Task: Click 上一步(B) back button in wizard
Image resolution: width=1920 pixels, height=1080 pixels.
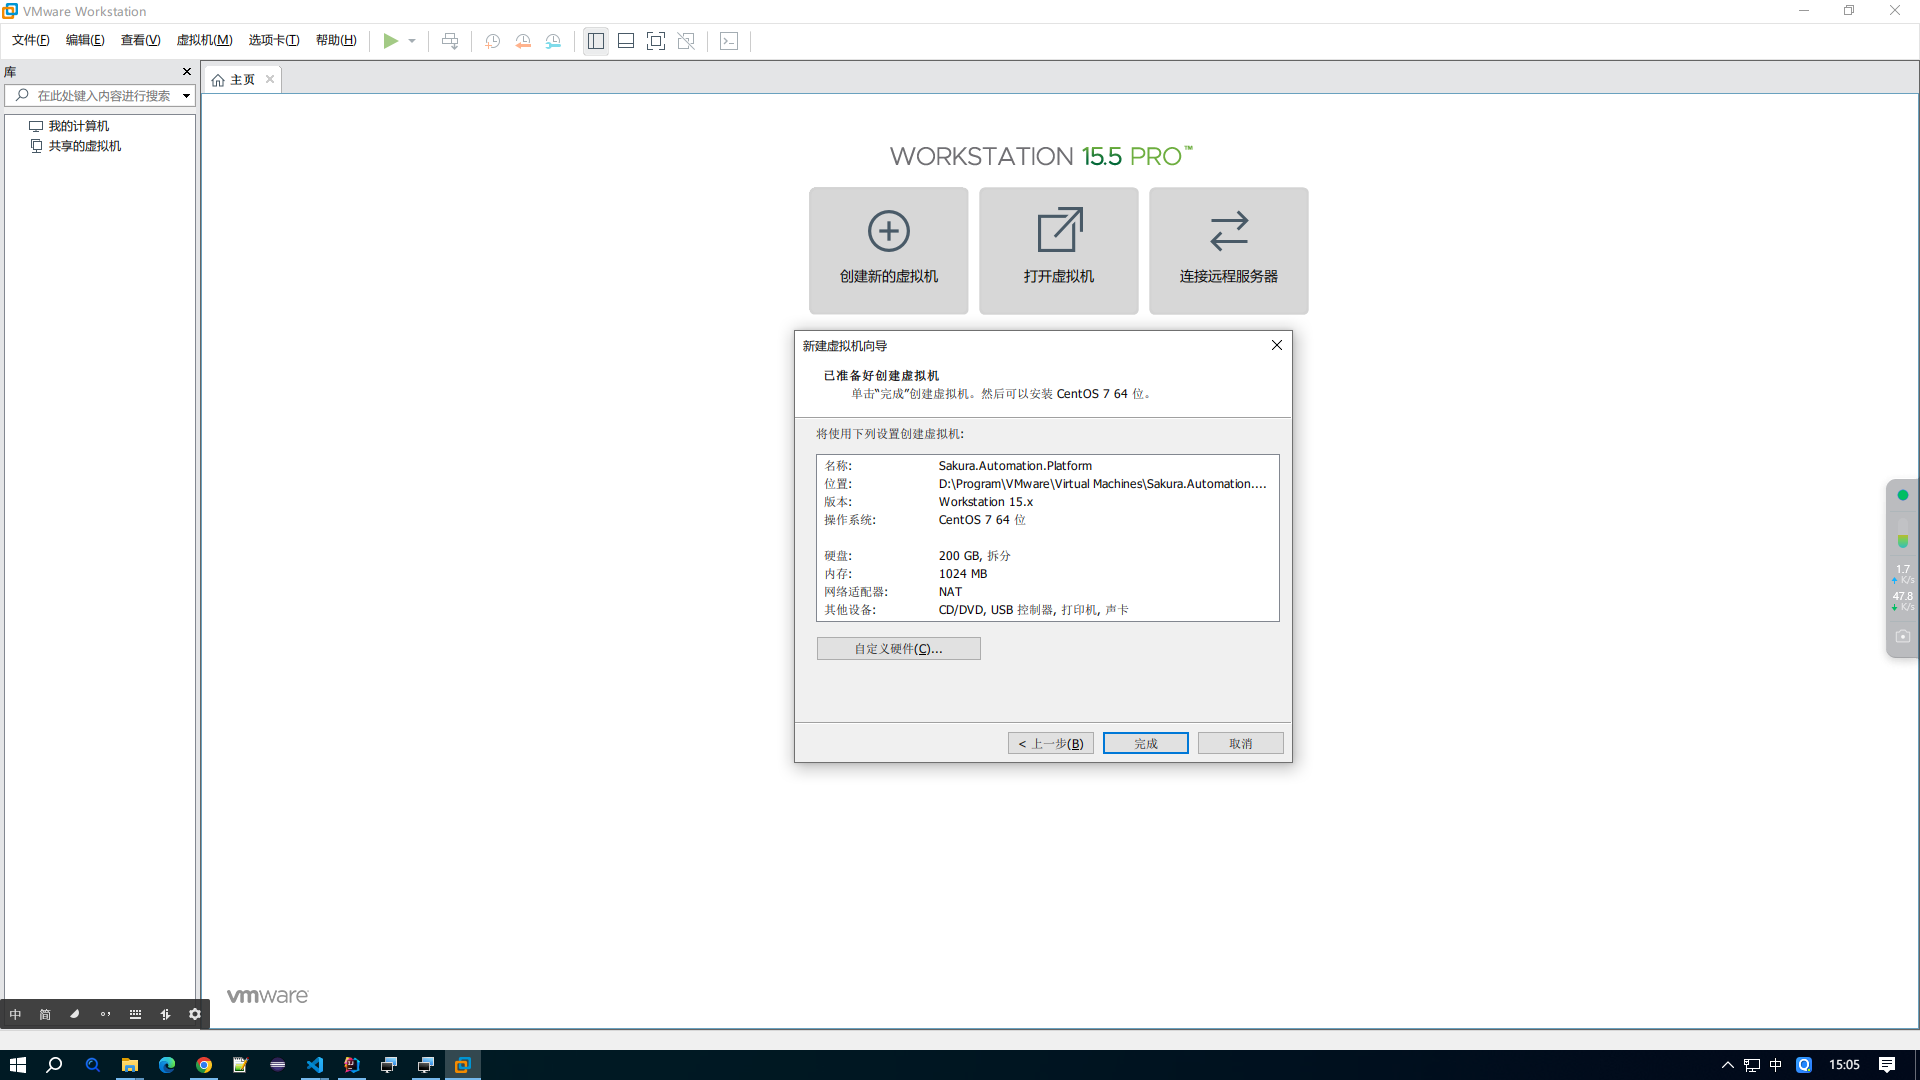Action: (x=1051, y=743)
